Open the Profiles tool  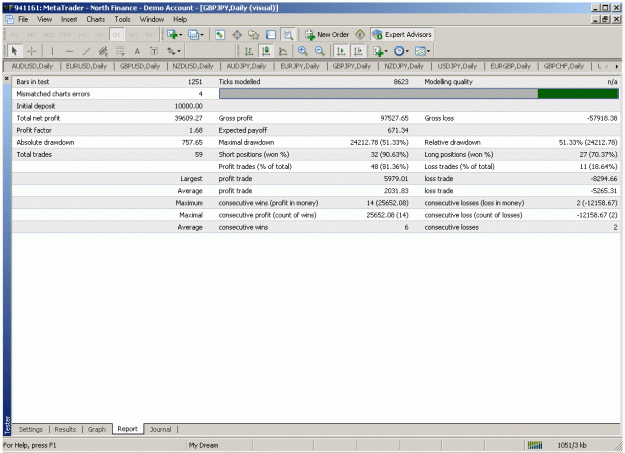pos(193,35)
